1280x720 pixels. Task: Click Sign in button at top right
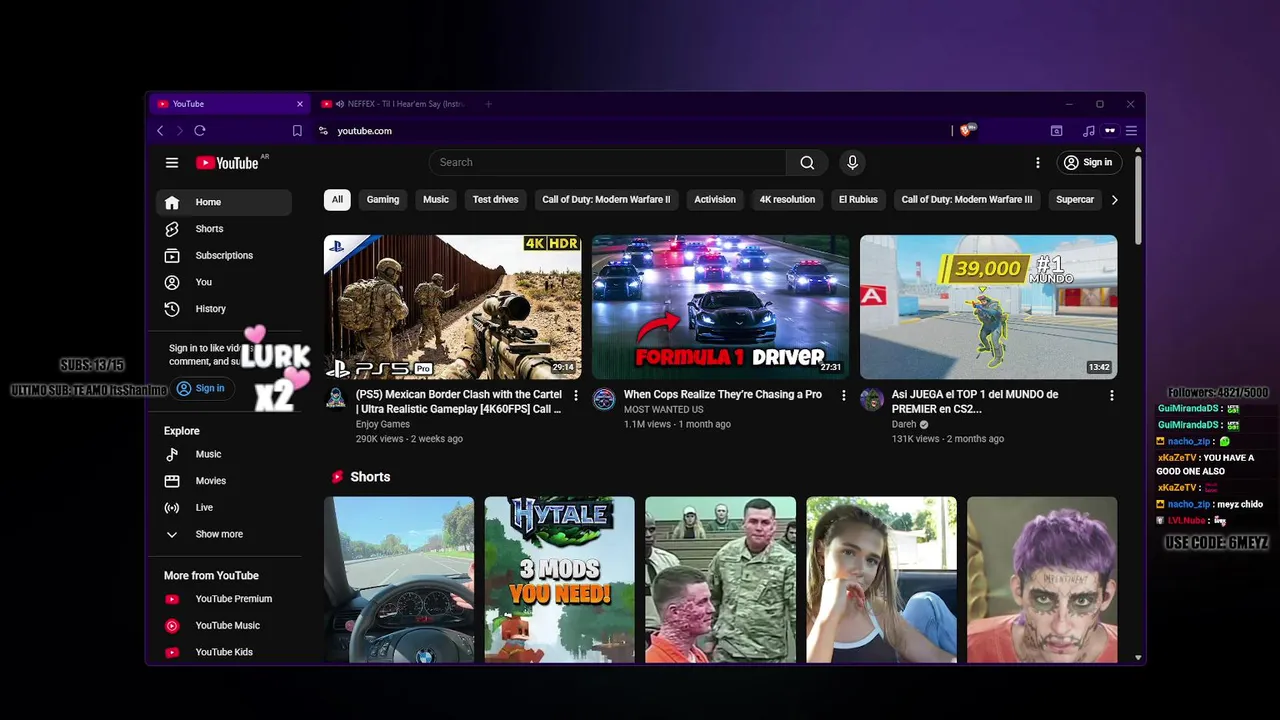[x=1088, y=162]
